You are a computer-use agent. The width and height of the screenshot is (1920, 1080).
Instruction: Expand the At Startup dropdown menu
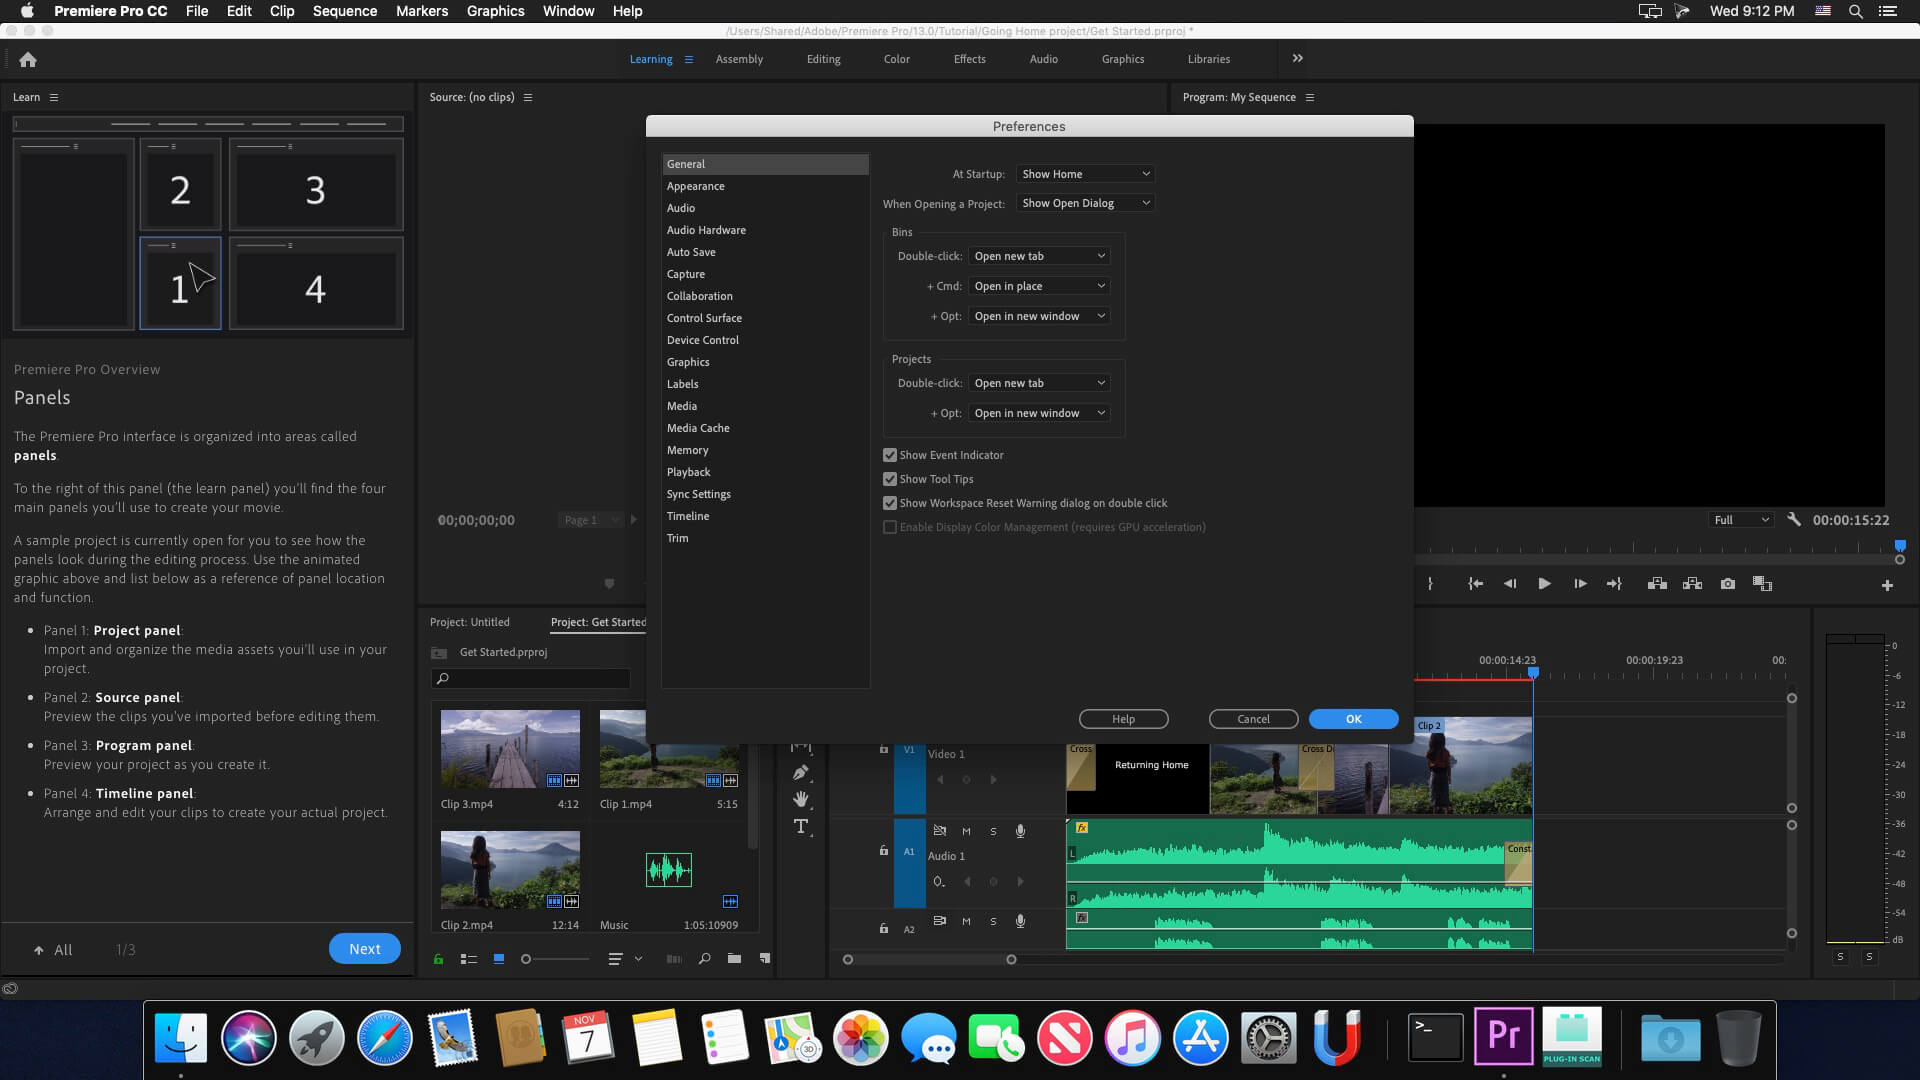tap(1081, 173)
